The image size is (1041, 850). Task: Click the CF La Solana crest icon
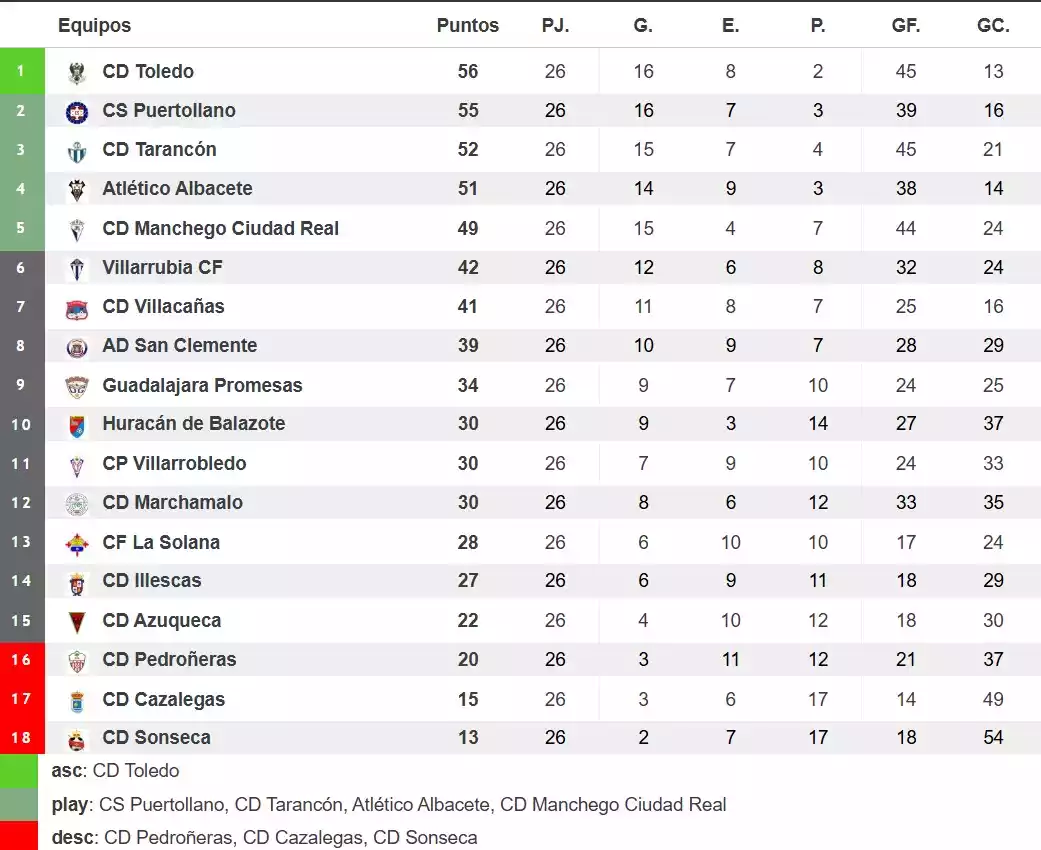coord(77,543)
